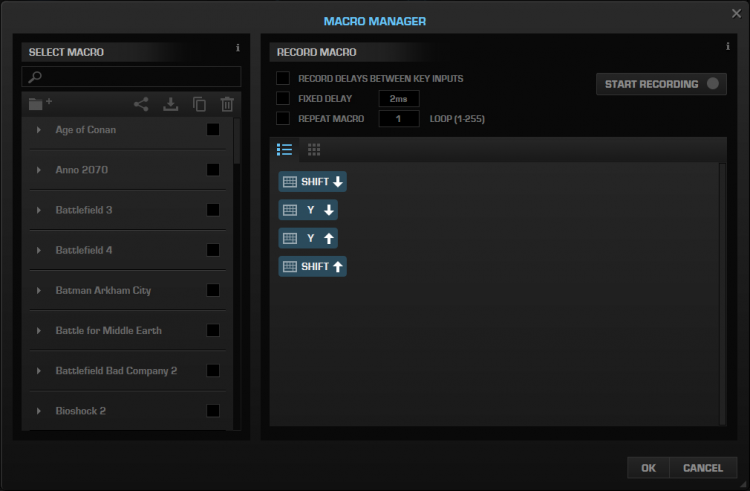Open the Record Macro info icon
The width and height of the screenshot is (750, 491).
[x=728, y=46]
